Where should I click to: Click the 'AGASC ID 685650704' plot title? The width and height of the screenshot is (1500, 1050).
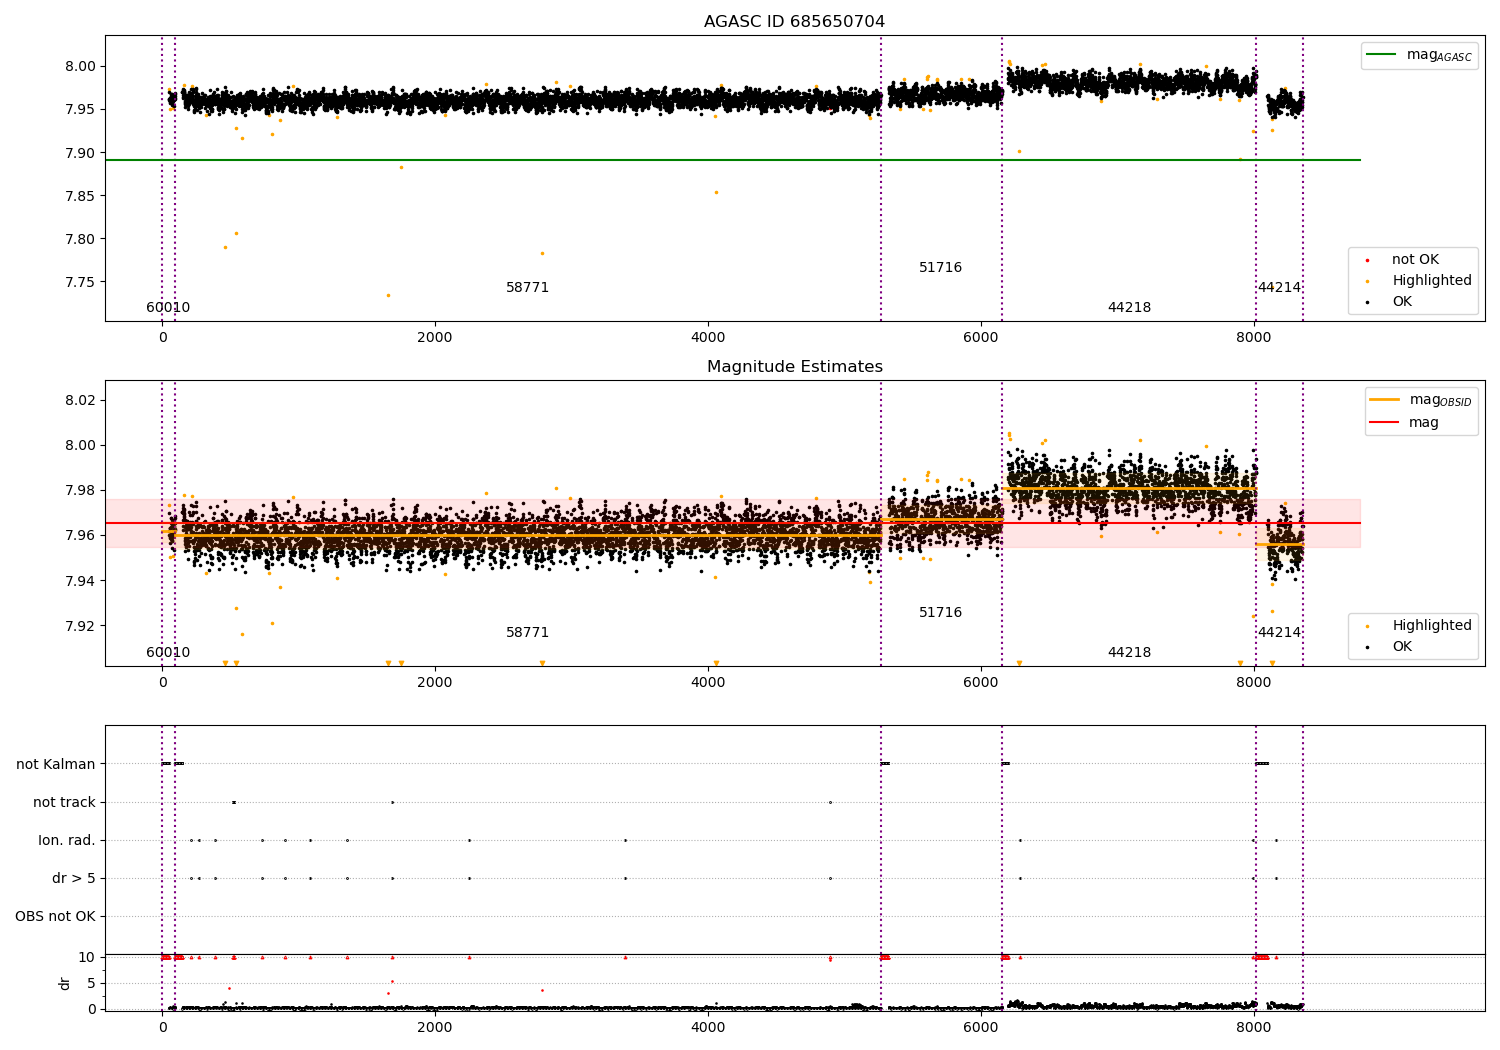[794, 22]
